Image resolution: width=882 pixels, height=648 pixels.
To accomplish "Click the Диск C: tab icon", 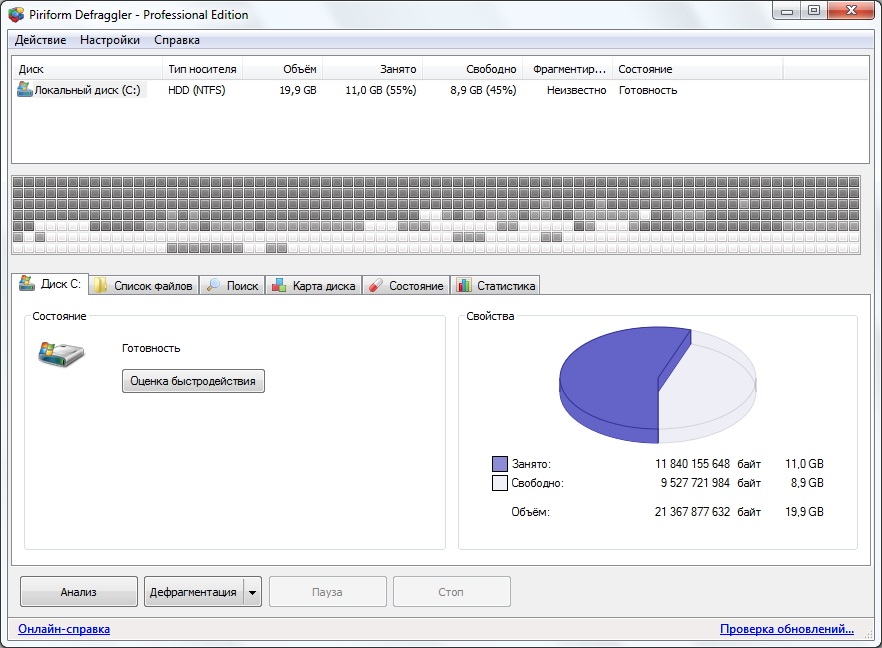I will pos(27,285).
